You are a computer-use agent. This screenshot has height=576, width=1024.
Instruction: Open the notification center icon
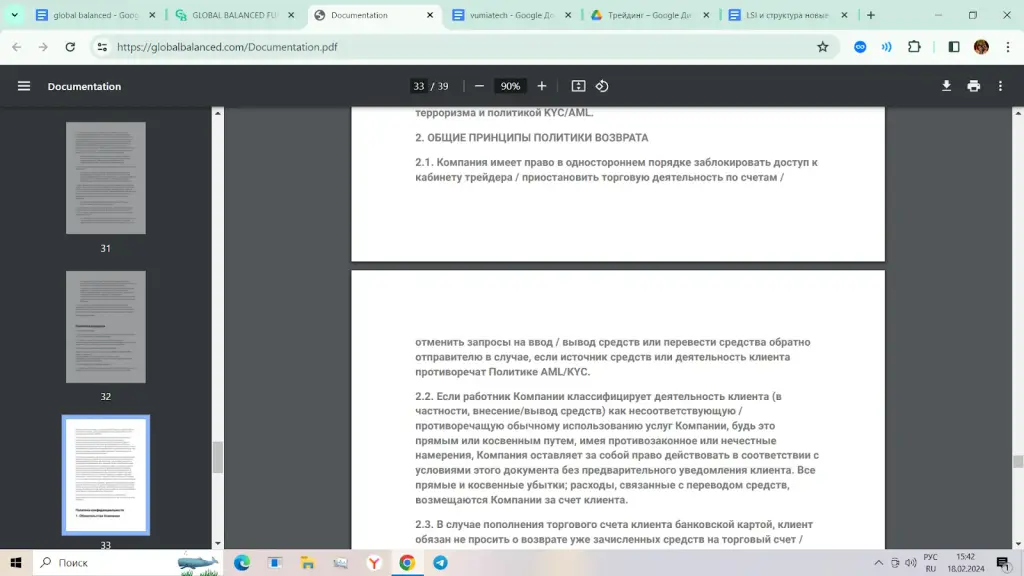[x=1004, y=562]
